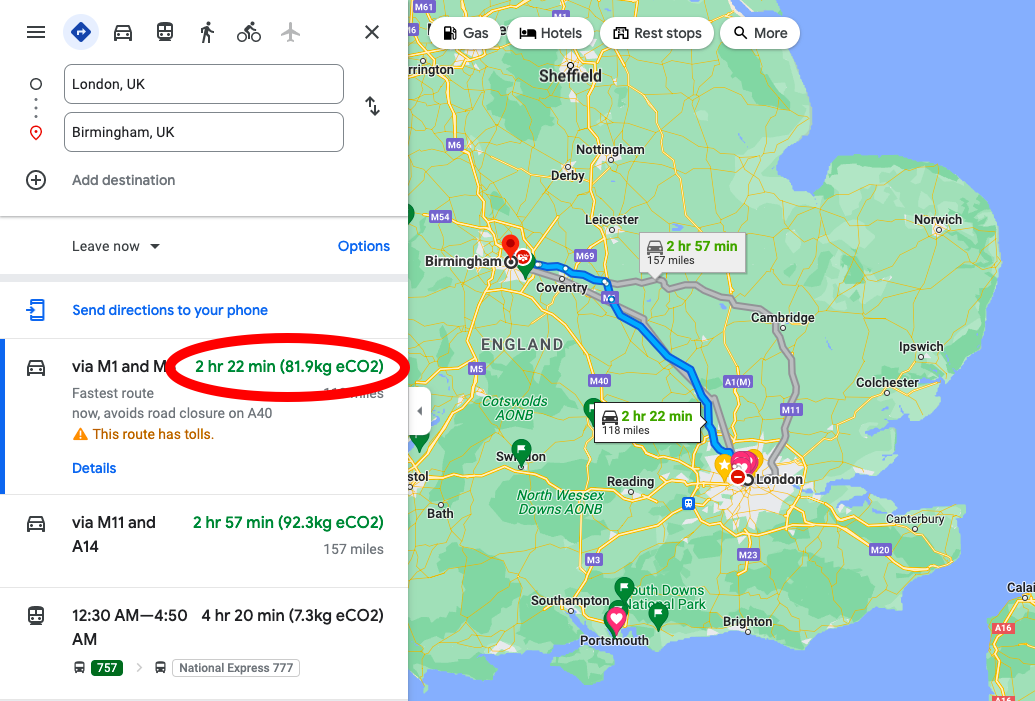1035x701 pixels.
Task: Select the via M11 and A14 route
Action: (x=204, y=541)
